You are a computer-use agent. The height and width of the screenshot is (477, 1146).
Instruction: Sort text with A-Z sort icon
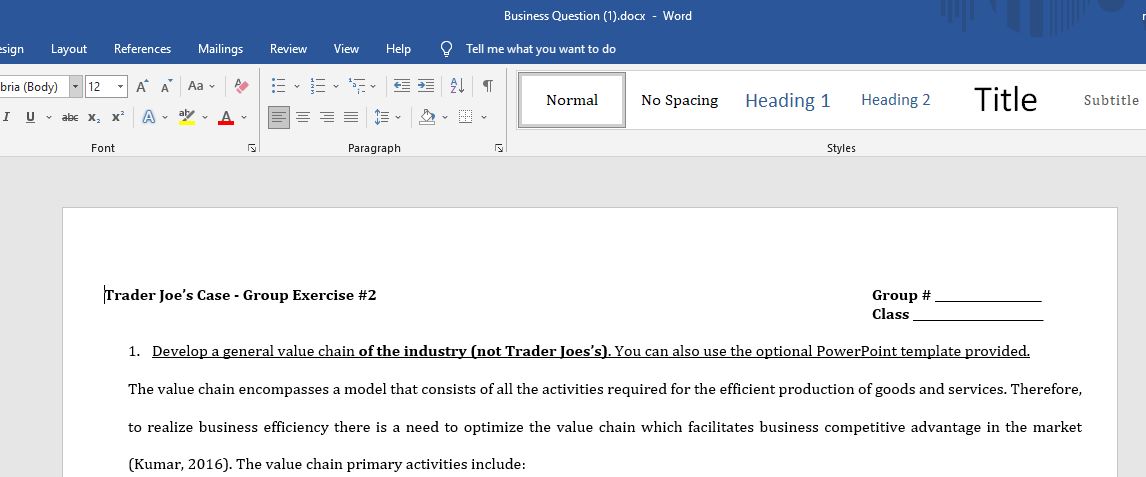(x=458, y=86)
